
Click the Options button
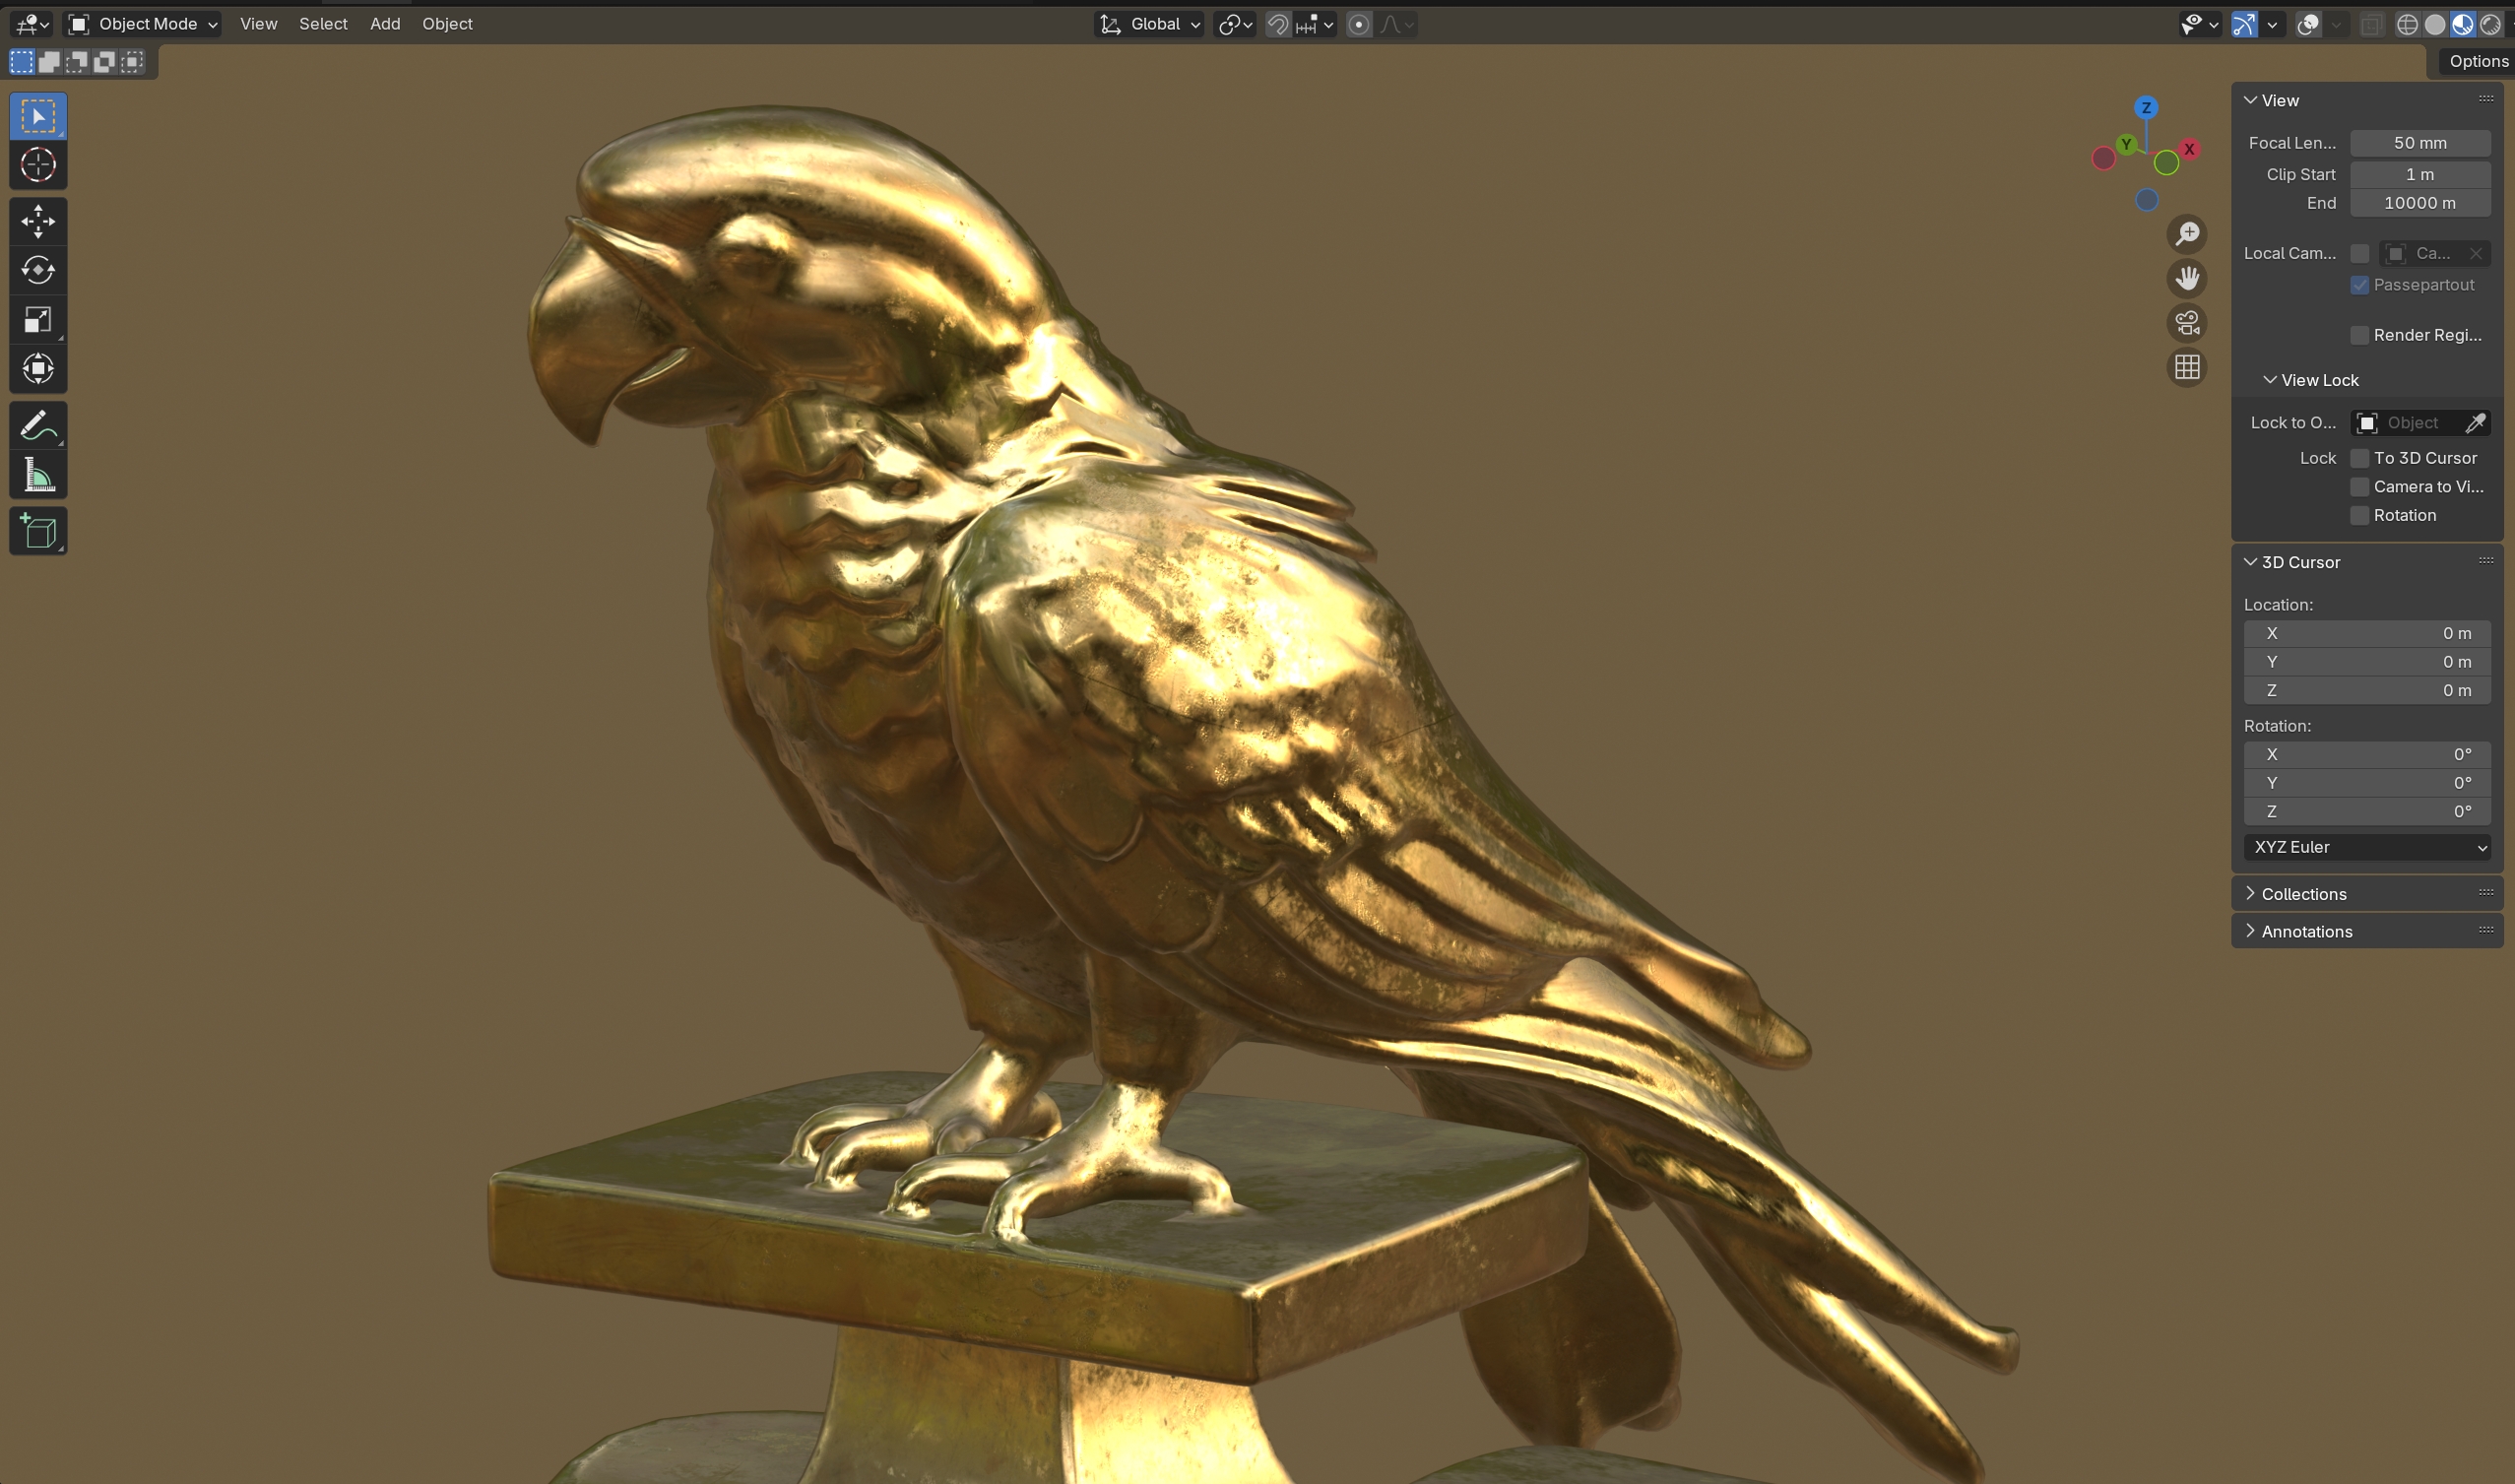click(2477, 61)
